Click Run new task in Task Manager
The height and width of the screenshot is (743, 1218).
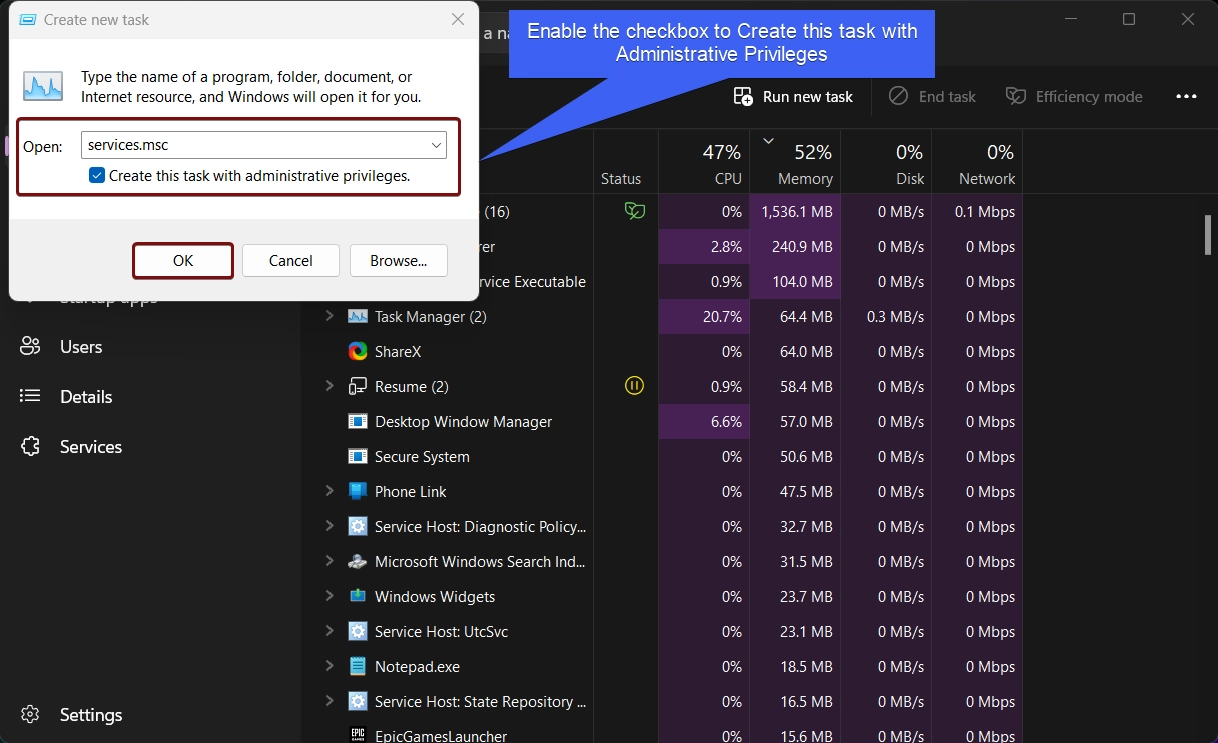(793, 96)
